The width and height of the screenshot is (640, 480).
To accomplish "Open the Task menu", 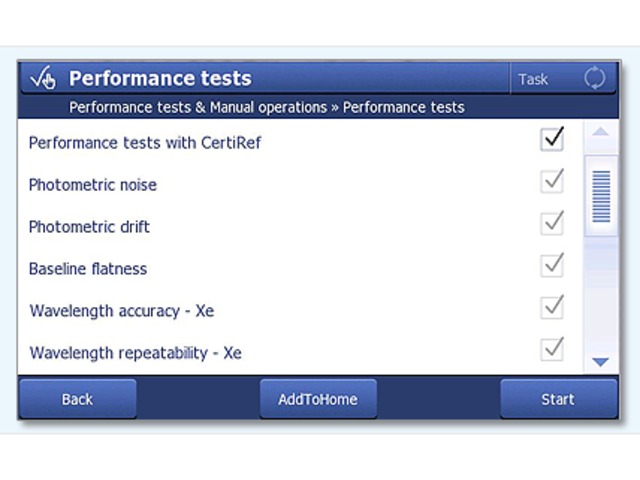I will (533, 79).
